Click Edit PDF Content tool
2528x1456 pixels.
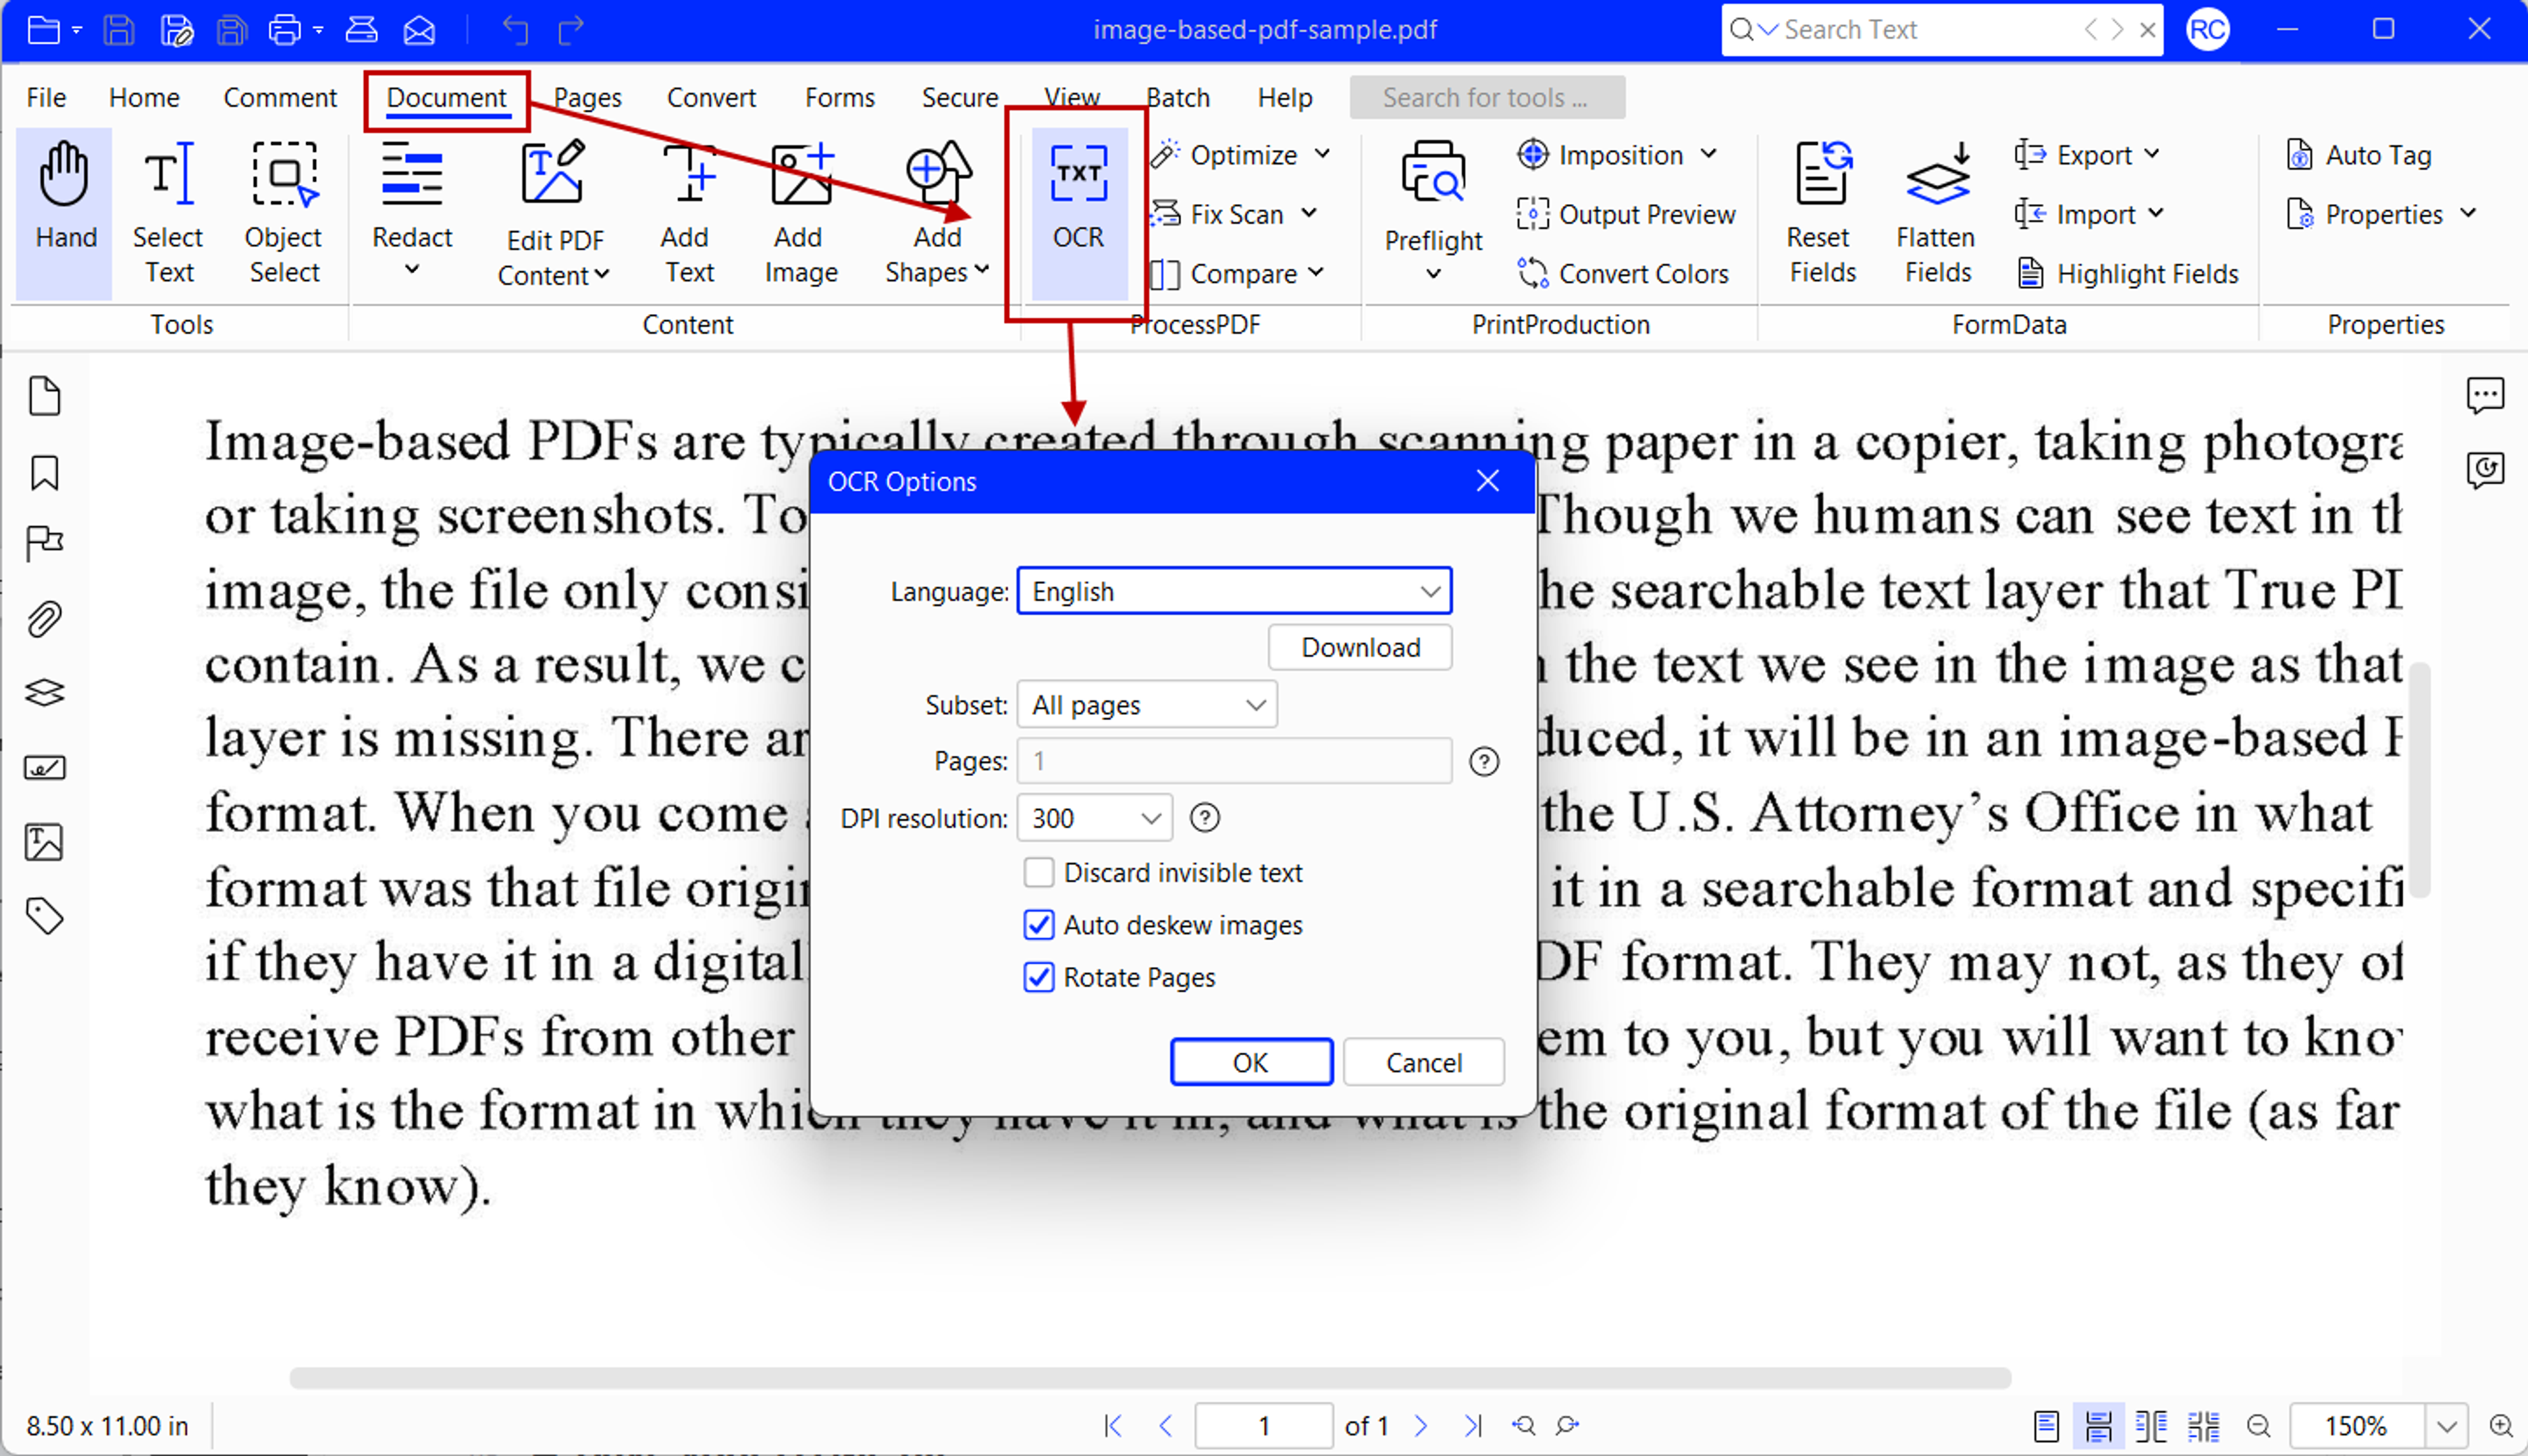pos(554,214)
